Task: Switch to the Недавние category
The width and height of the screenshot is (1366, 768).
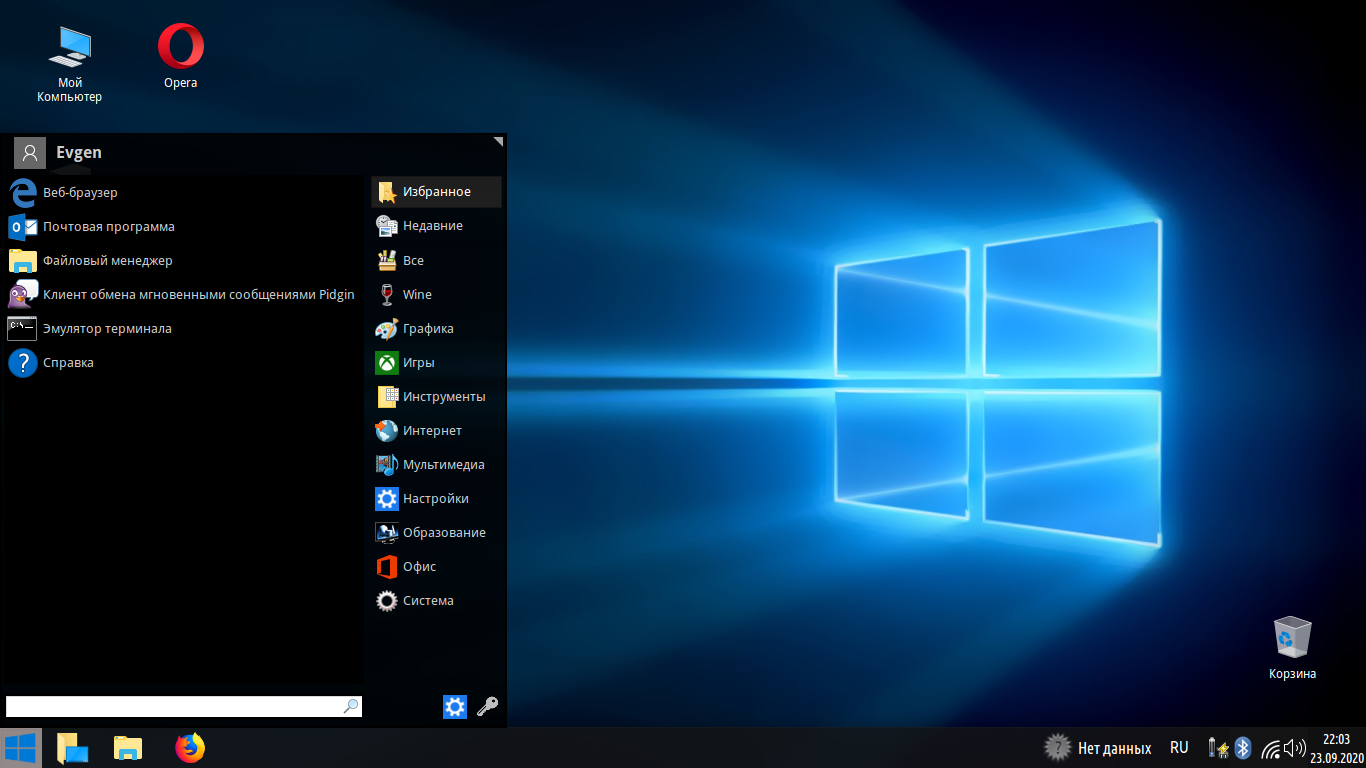Action: coord(432,226)
